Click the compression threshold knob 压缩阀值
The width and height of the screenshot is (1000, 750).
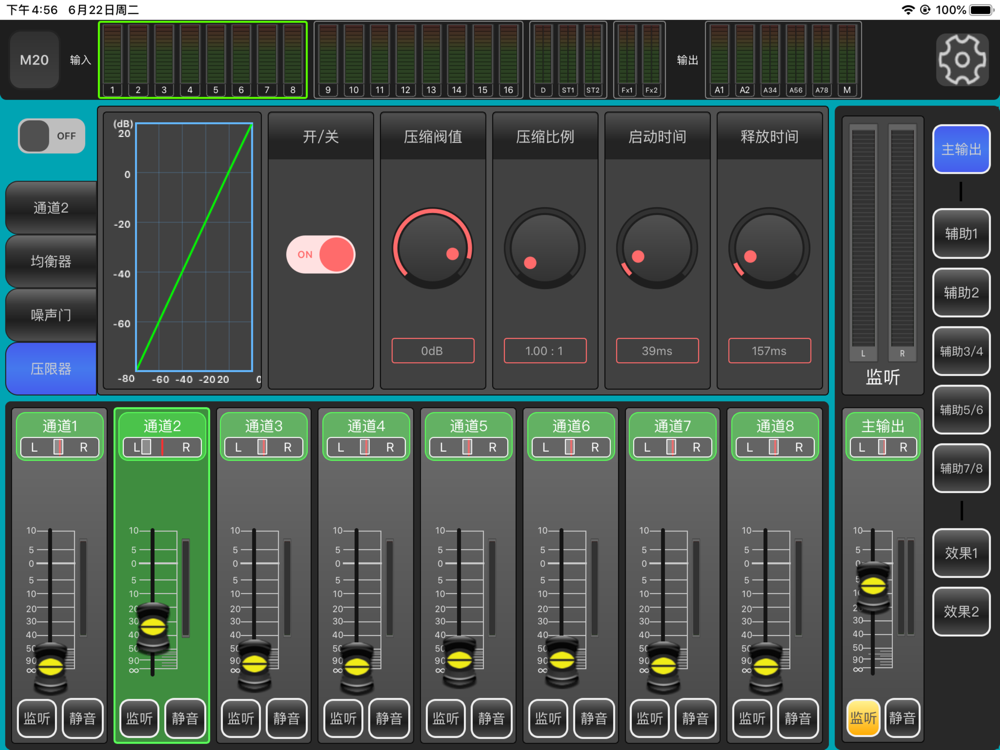coord(432,248)
